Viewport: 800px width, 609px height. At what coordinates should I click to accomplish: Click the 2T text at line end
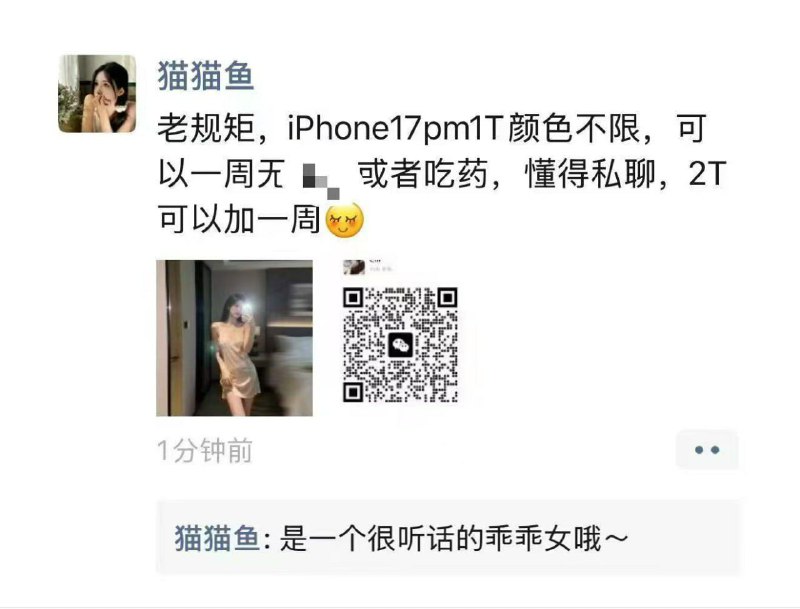[707, 174]
